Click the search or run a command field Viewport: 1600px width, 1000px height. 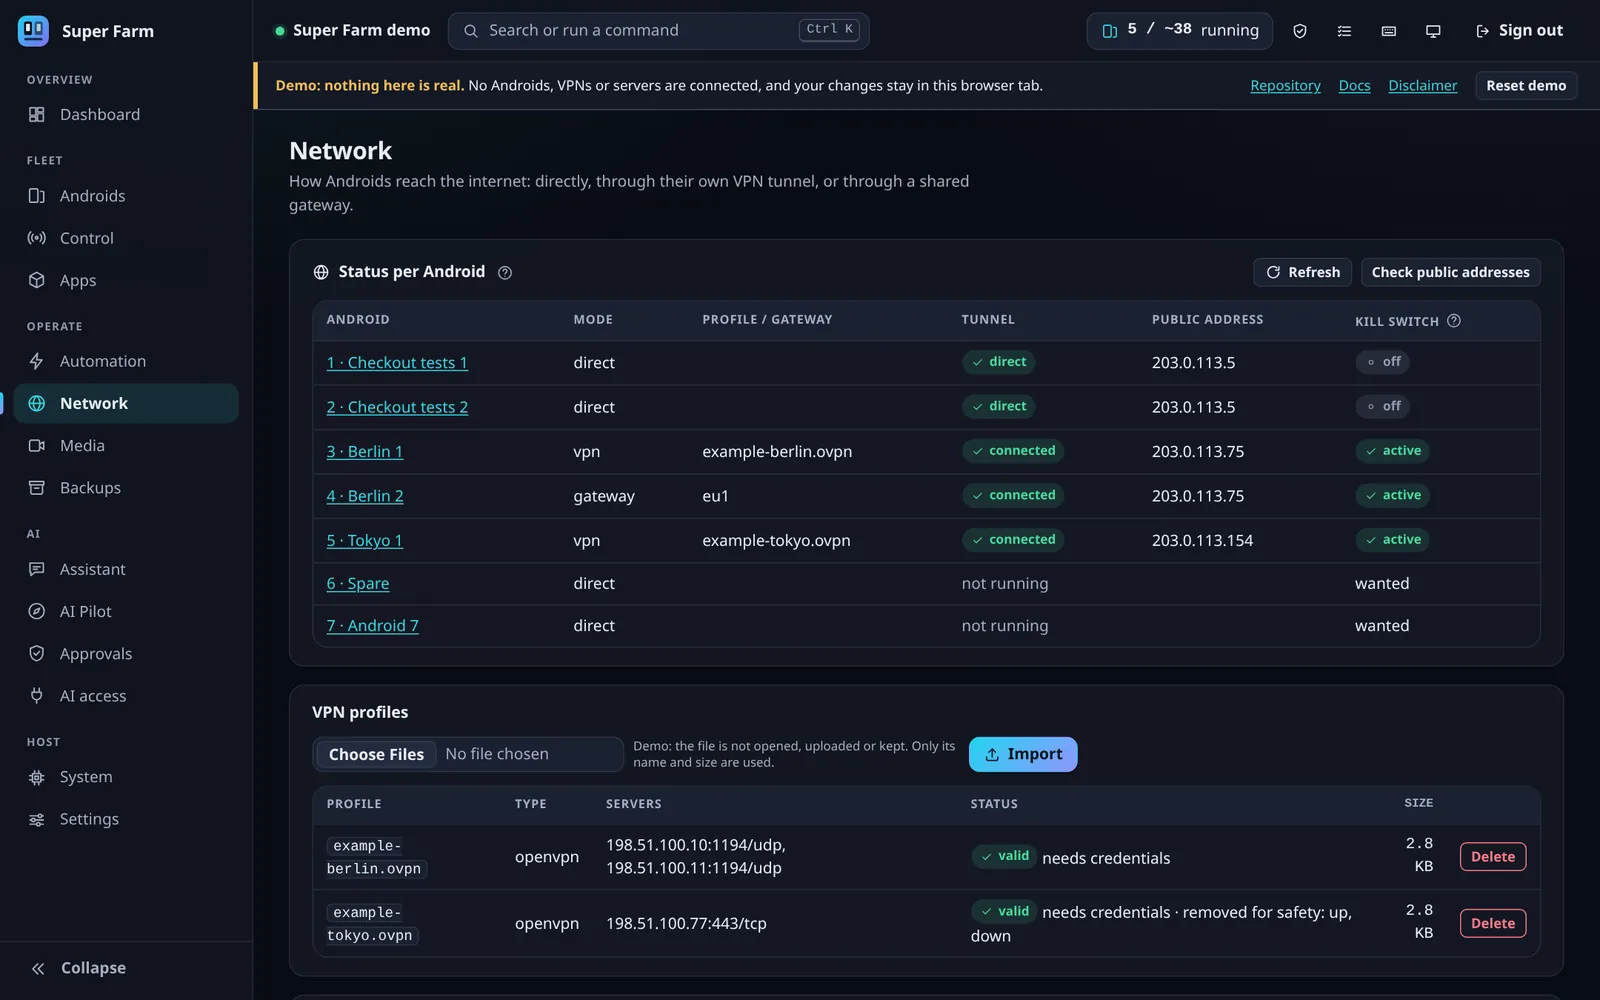658,31
